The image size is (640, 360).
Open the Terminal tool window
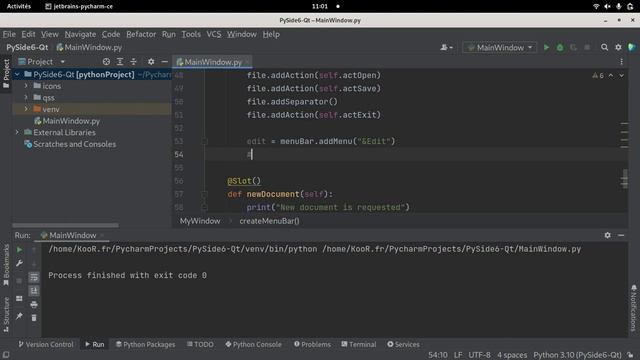click(359, 344)
